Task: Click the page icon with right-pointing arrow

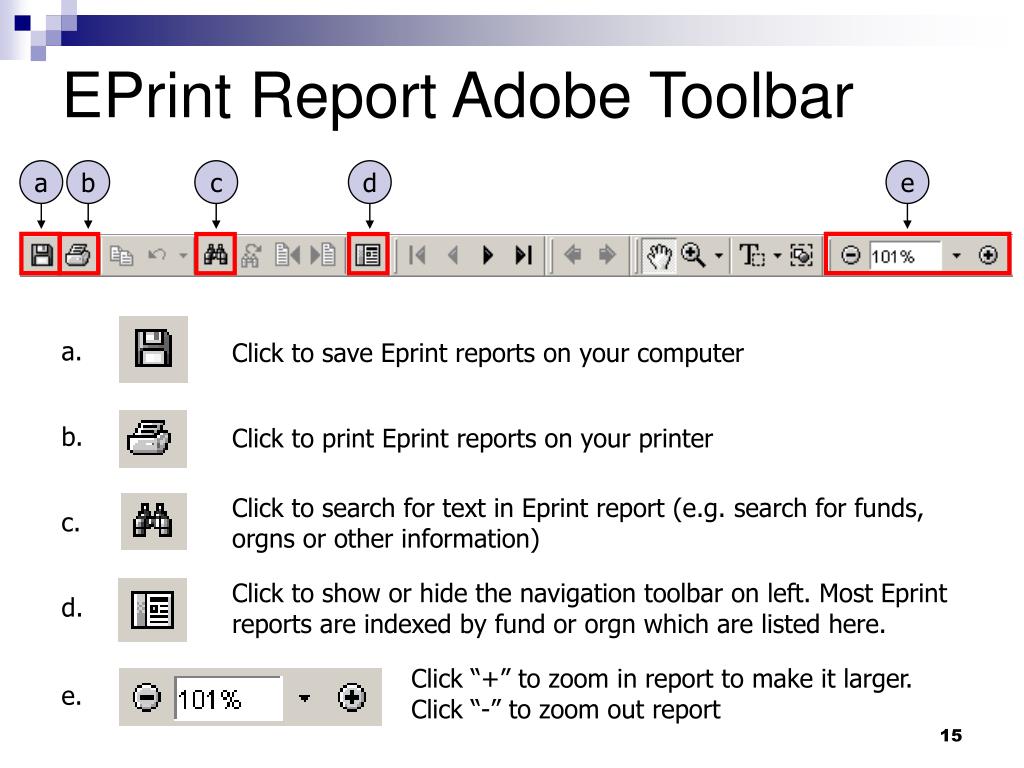Action: (323, 255)
